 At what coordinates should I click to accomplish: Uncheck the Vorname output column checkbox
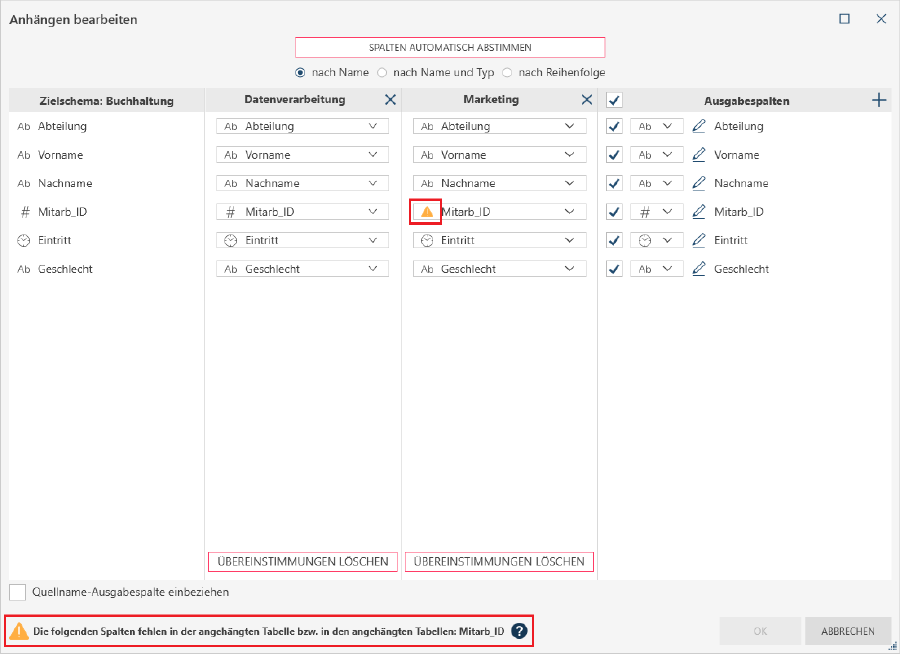point(615,155)
